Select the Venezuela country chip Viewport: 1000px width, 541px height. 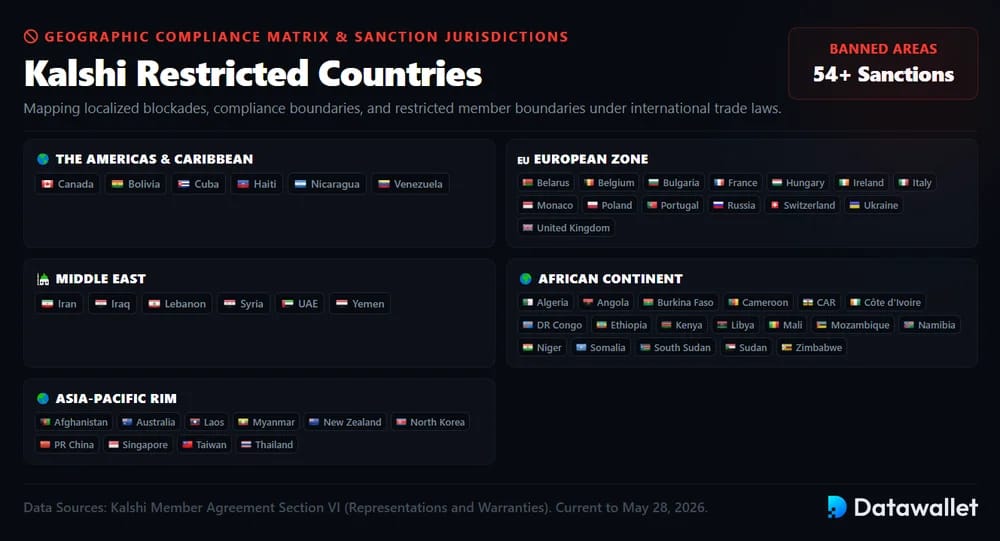point(411,184)
